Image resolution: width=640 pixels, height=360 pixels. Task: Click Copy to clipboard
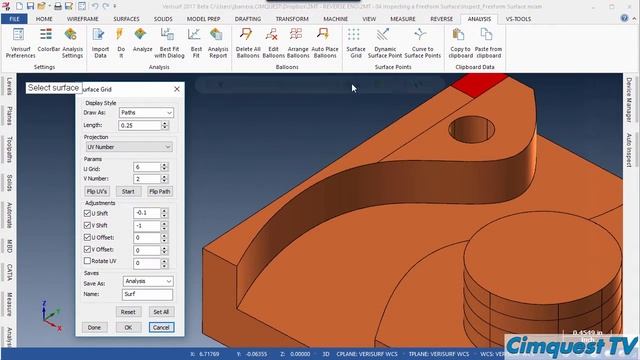(x=460, y=43)
